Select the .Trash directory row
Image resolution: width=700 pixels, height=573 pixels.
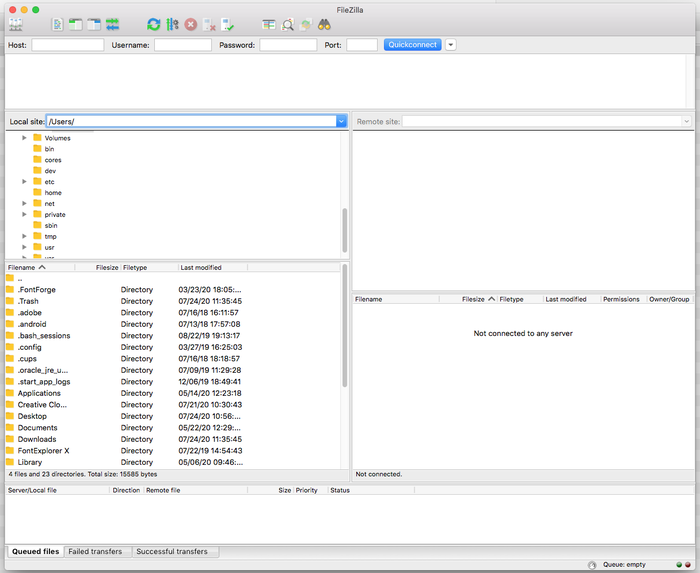click(172, 301)
